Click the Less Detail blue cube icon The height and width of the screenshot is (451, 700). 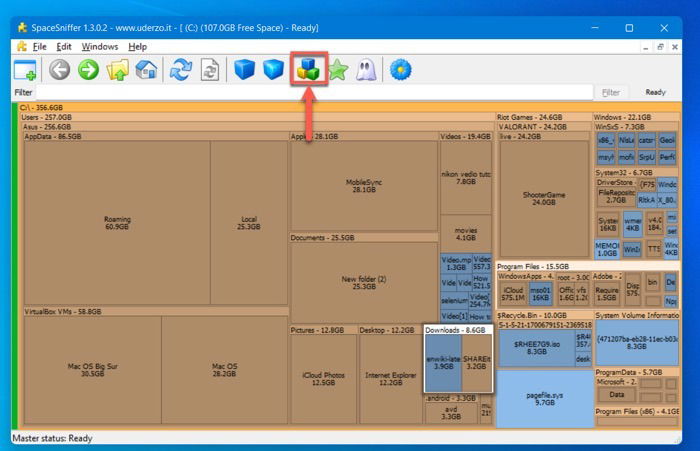pos(244,70)
